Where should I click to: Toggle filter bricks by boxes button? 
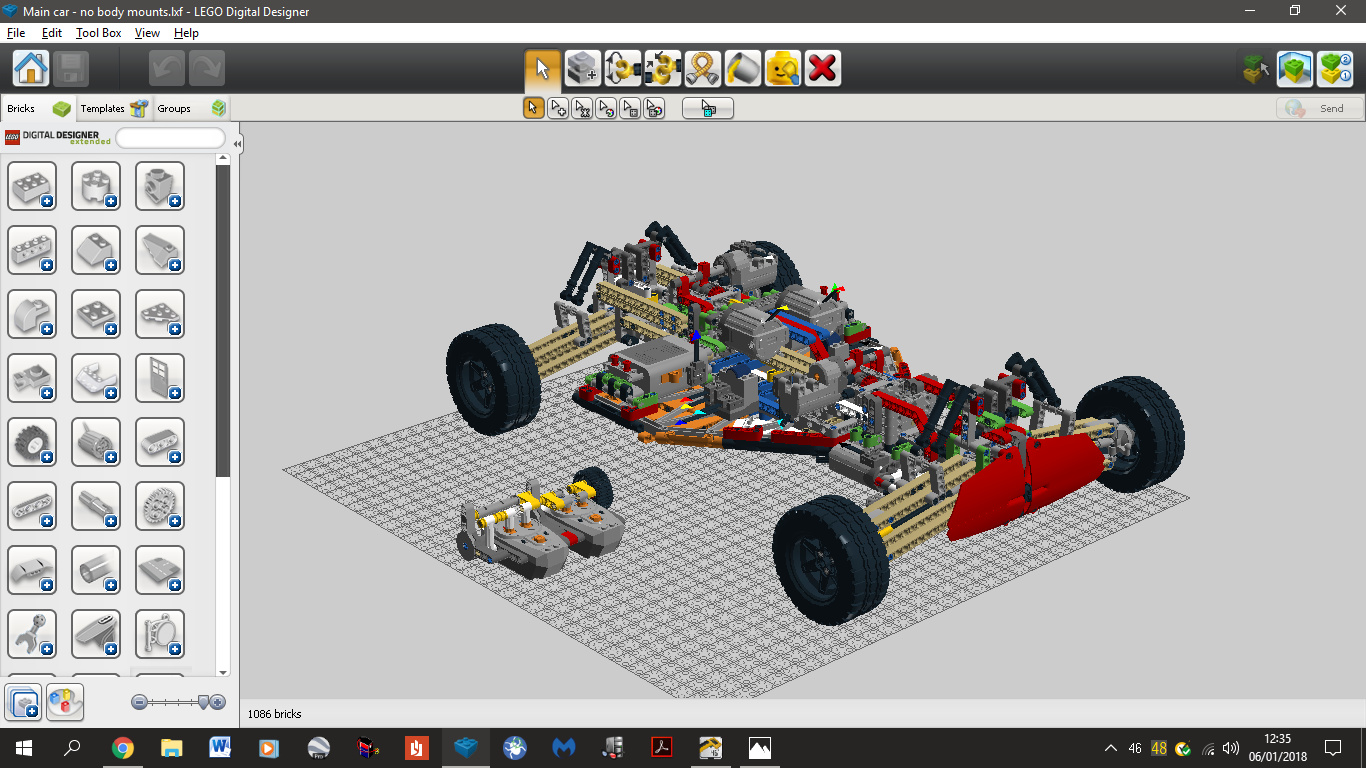click(x=23, y=702)
